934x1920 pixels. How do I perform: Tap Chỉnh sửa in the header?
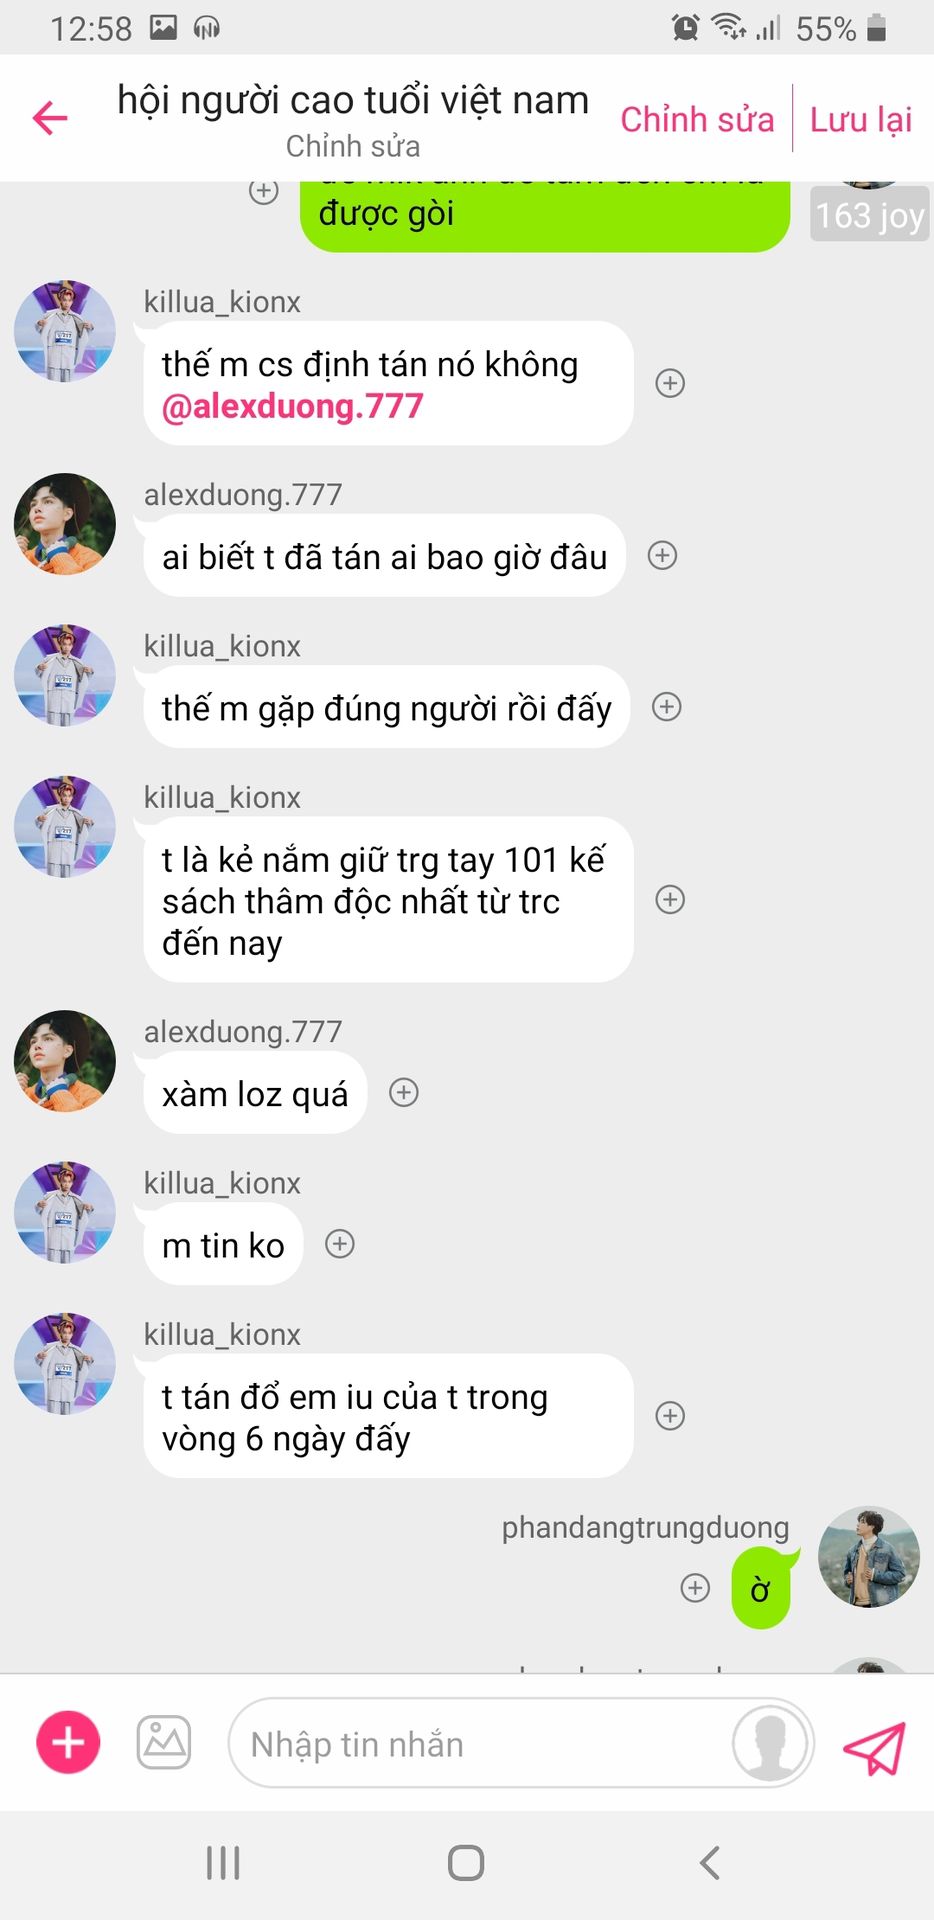click(x=697, y=119)
